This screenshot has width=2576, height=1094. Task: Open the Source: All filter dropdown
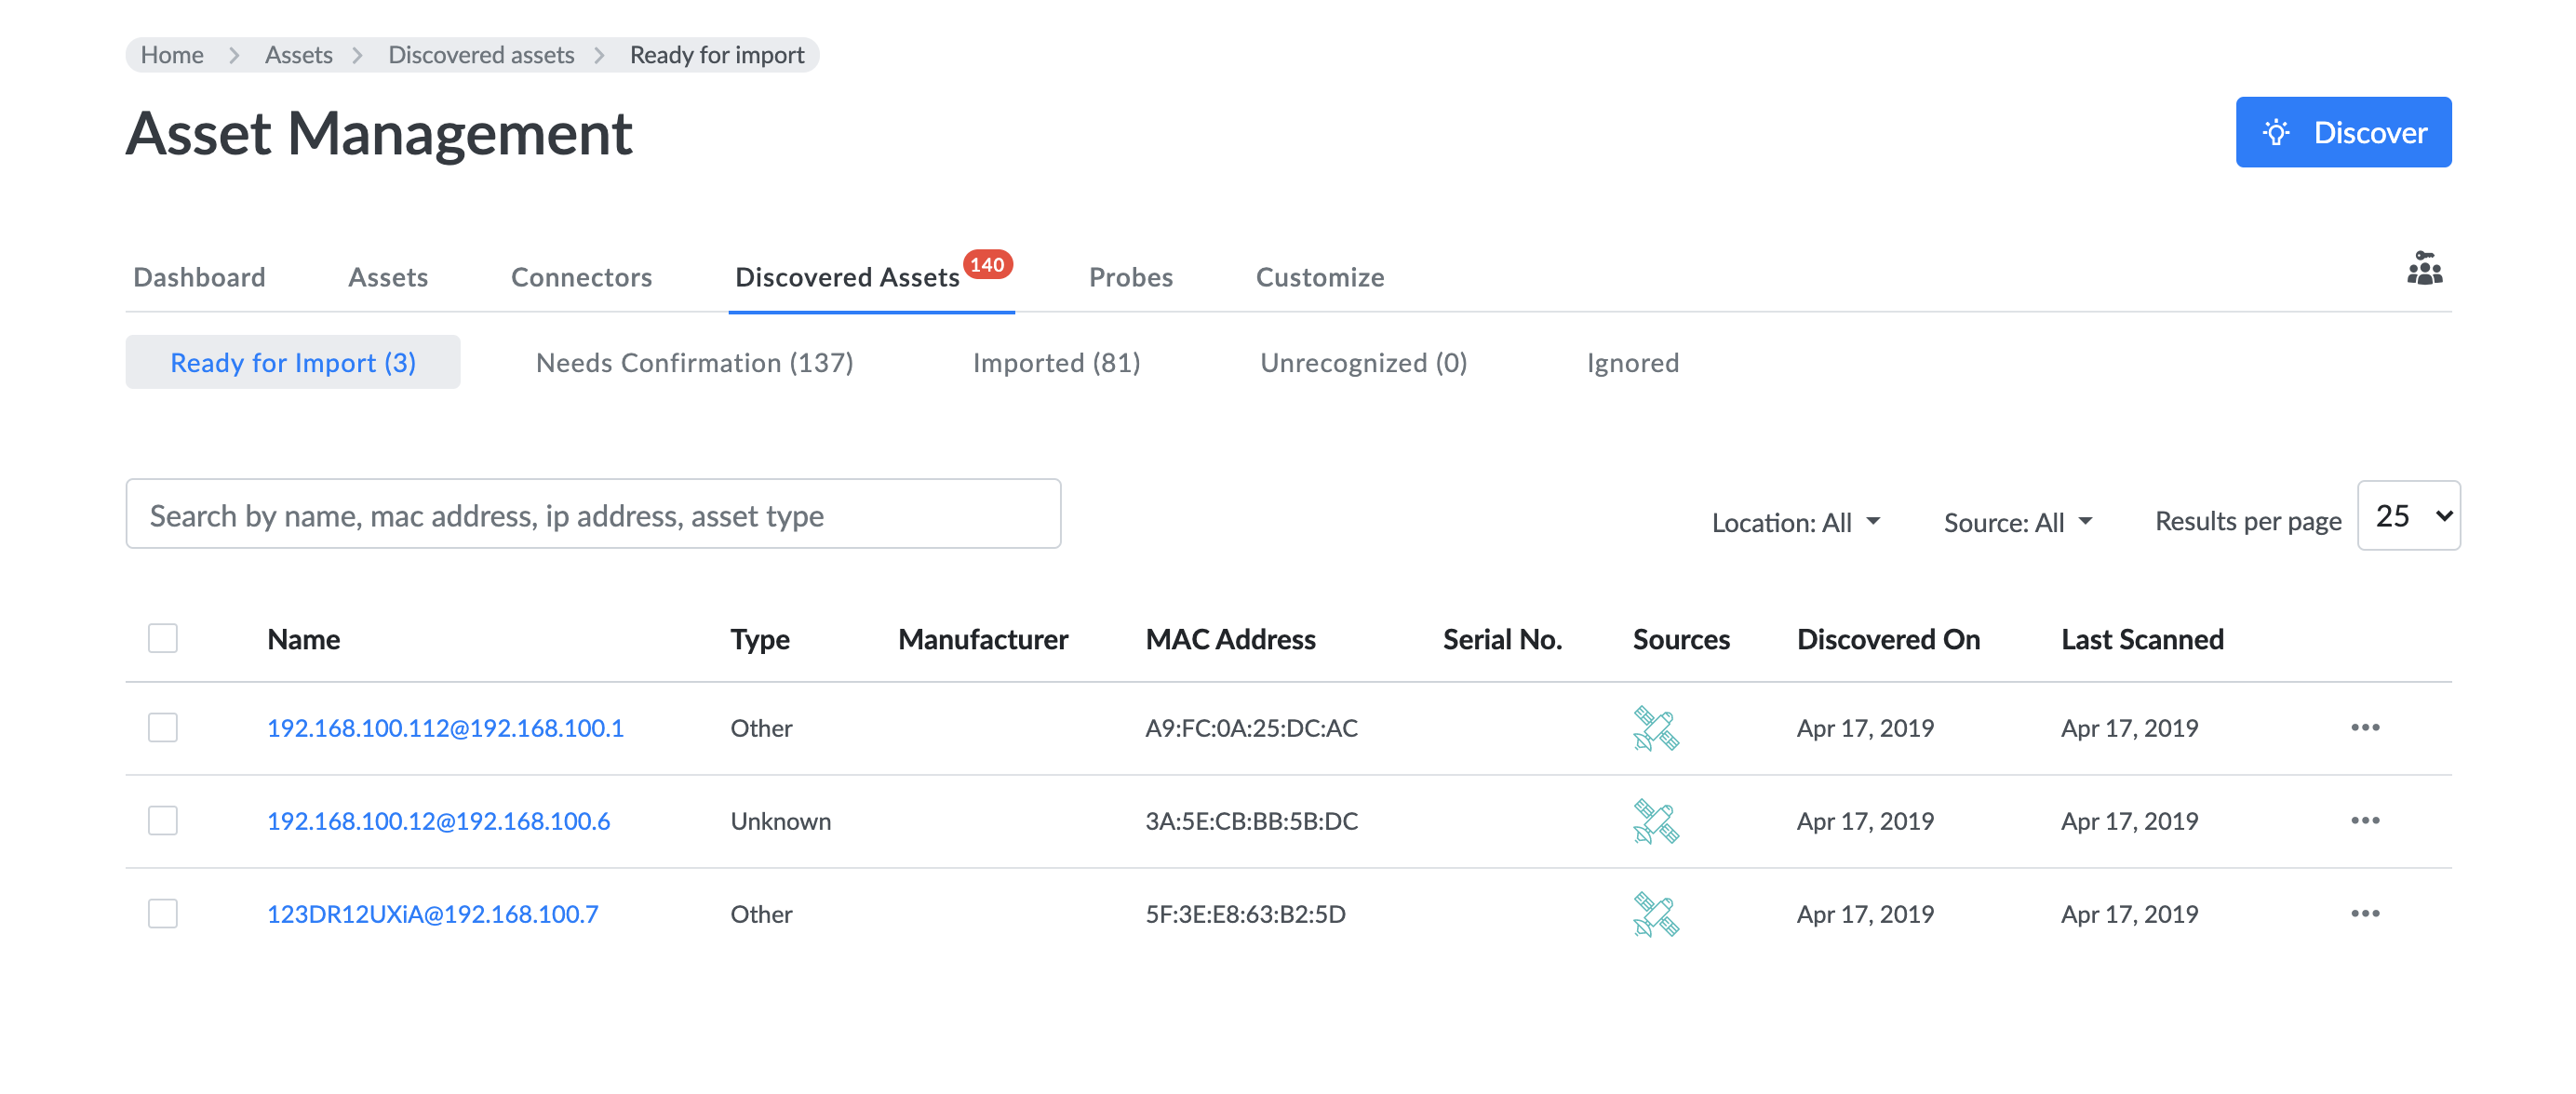[x=2018, y=522]
